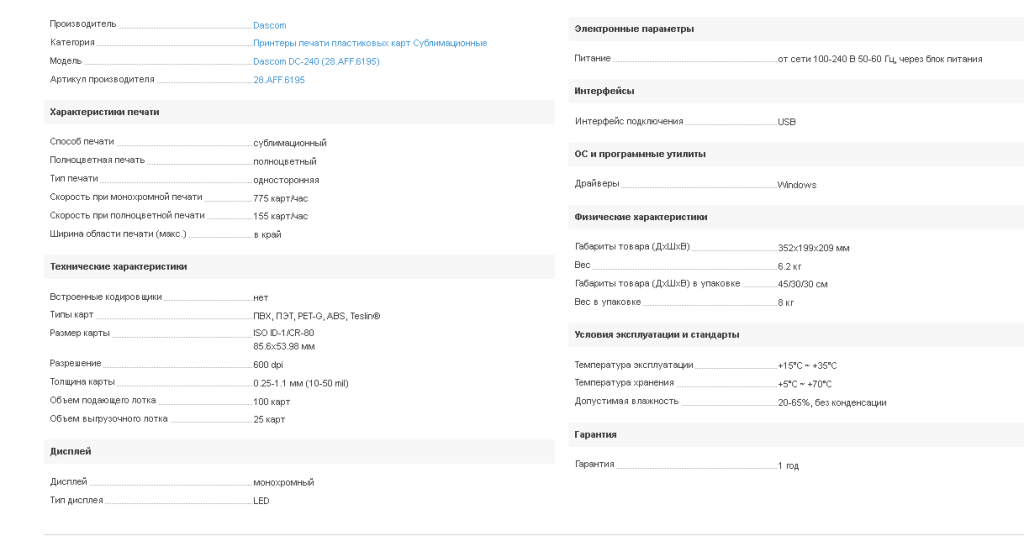
Task: Click the 28.AFF.6195 manufacturer article link
Action: coord(279,80)
